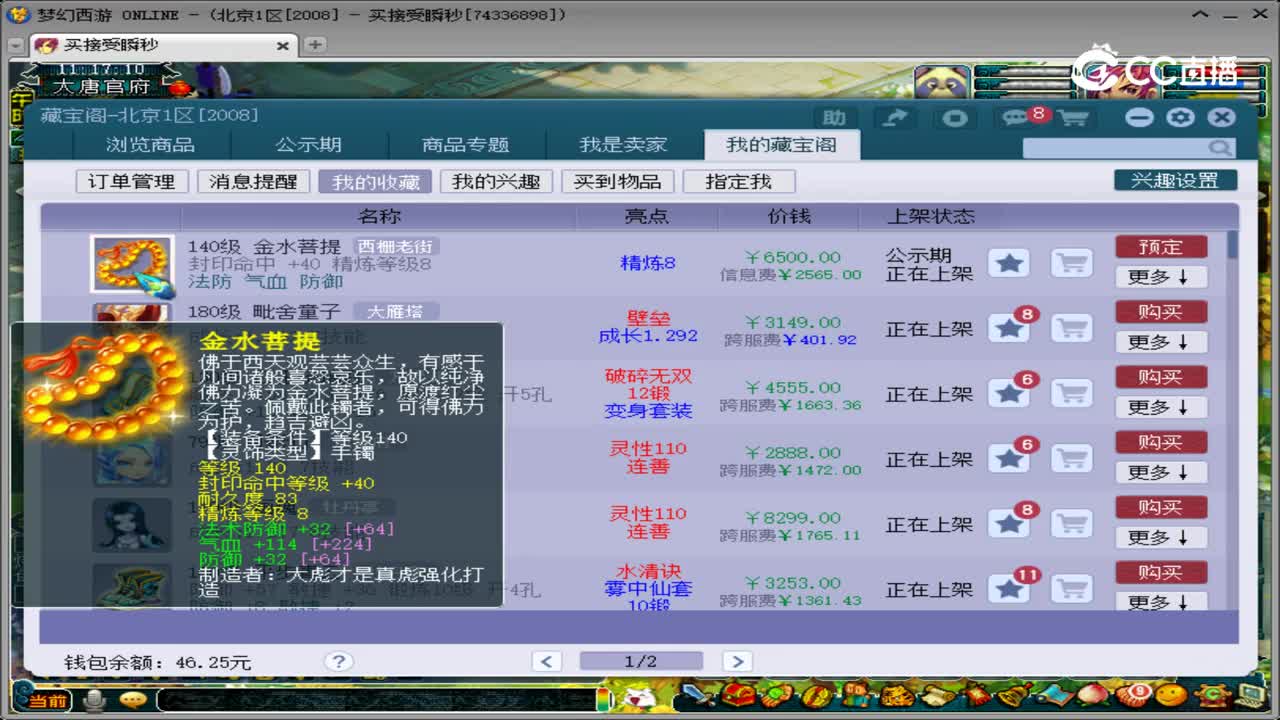Add ¥6500.00 金水菩提 item to cart

tap(1071, 263)
